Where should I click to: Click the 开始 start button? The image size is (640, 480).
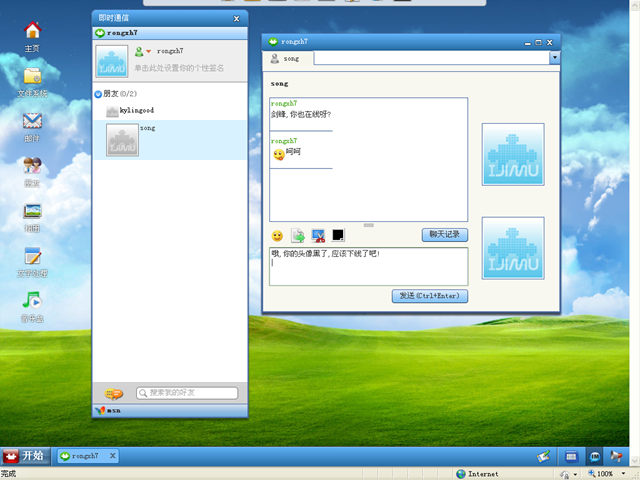click(x=26, y=456)
